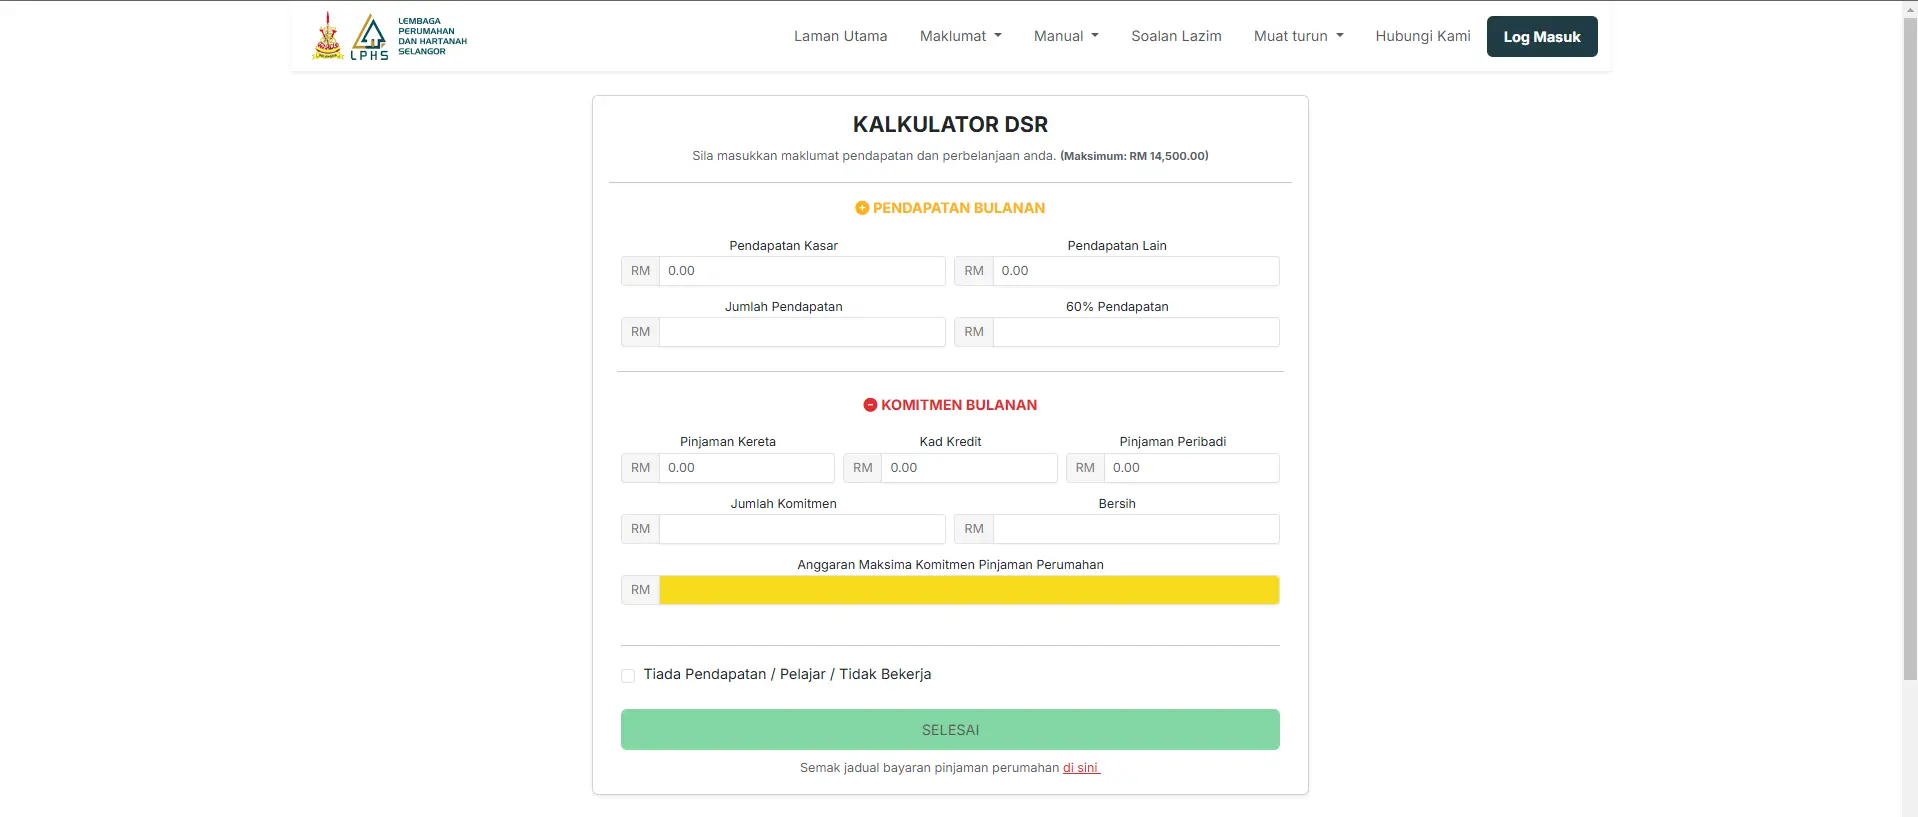
Task: Click the Jumlah Pendapatan field
Action: pyautogui.click(x=802, y=332)
